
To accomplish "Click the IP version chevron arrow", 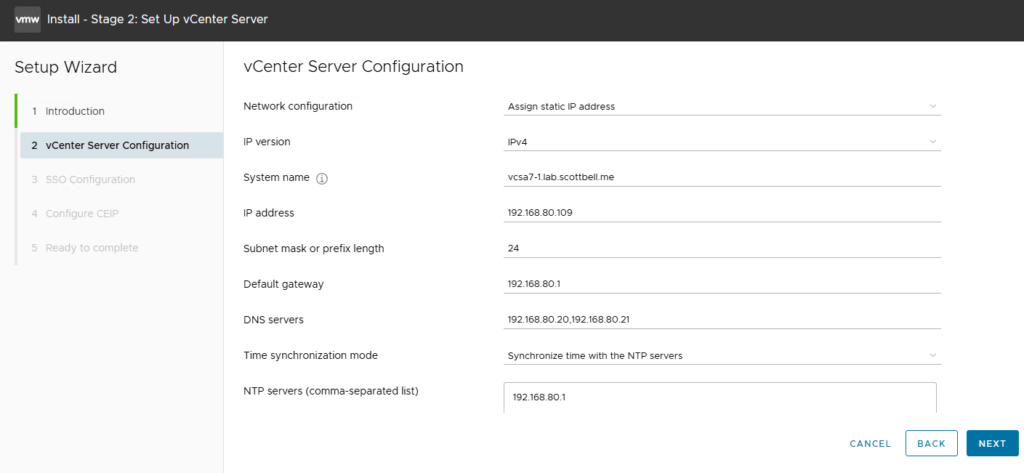I will 932,142.
